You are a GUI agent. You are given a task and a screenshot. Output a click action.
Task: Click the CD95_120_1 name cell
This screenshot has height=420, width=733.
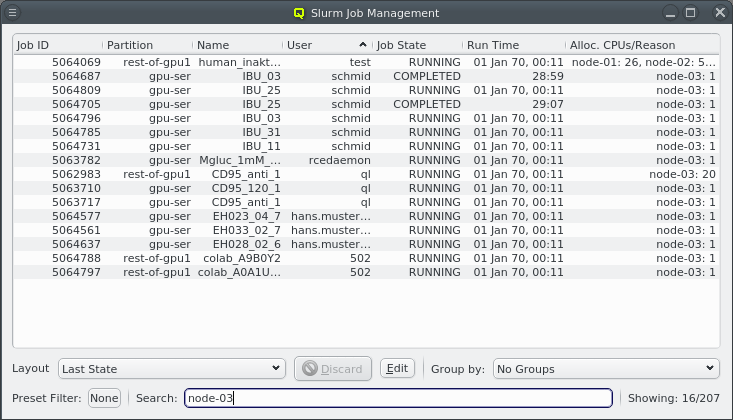[x=246, y=188]
